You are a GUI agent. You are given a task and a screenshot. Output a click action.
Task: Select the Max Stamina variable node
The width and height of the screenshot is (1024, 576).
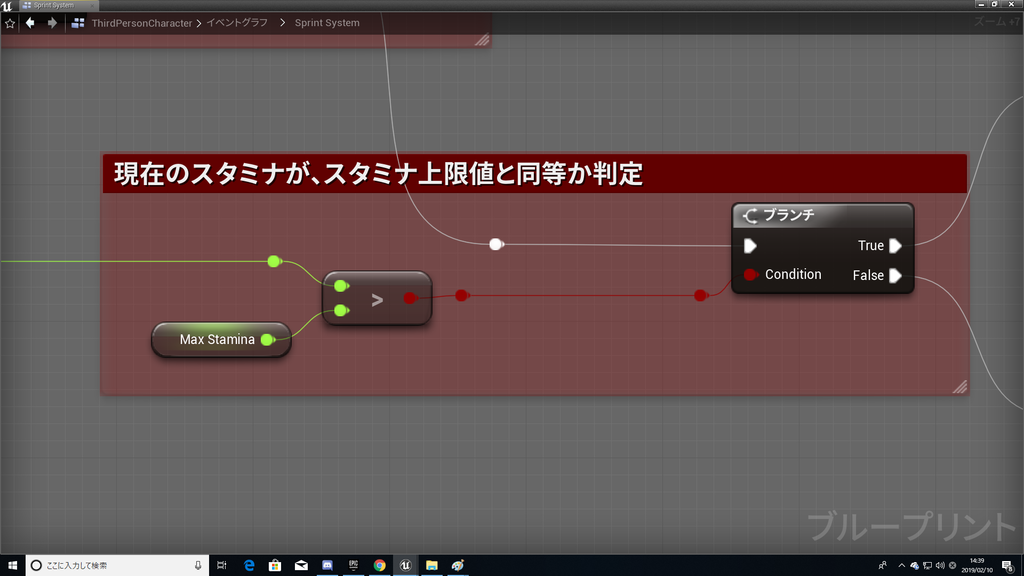pos(215,339)
